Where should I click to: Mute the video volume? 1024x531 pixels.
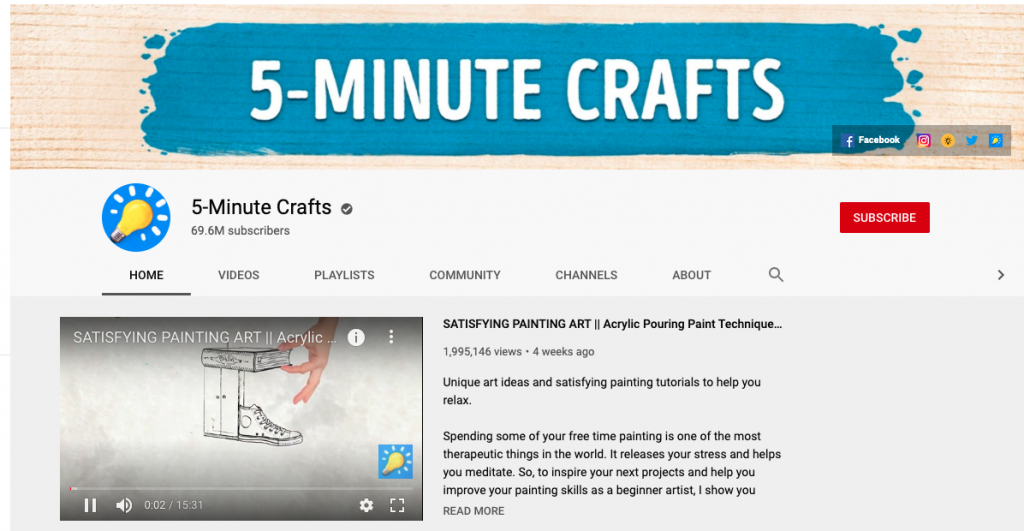pyautogui.click(x=123, y=505)
